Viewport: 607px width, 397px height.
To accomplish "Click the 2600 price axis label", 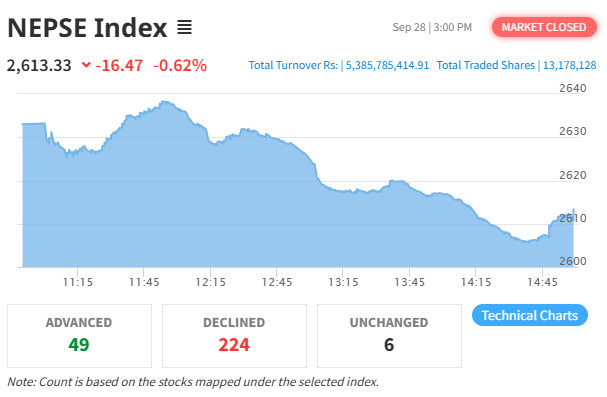I will (573, 261).
